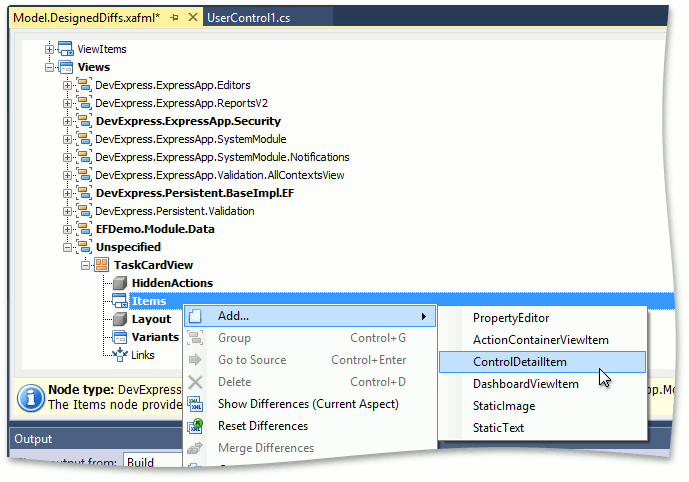Screen dimensions: 689x482
Task: Click the DevExpress.Persistent.Validation node icon
Action: pyautogui.click(x=83, y=211)
